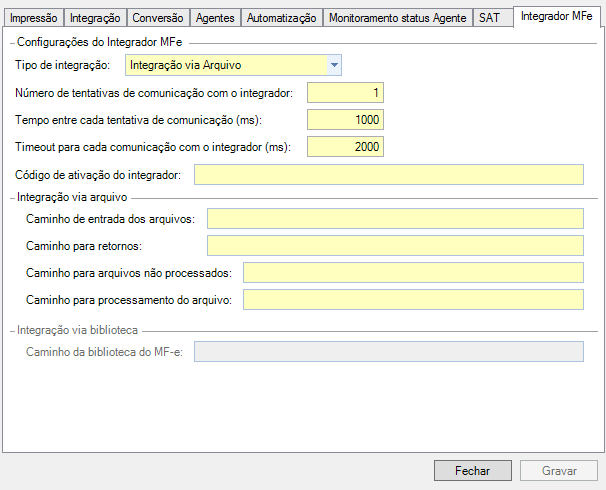Focus the número de tentativas field
Viewport: 606px width, 490px height.
[x=345, y=93]
